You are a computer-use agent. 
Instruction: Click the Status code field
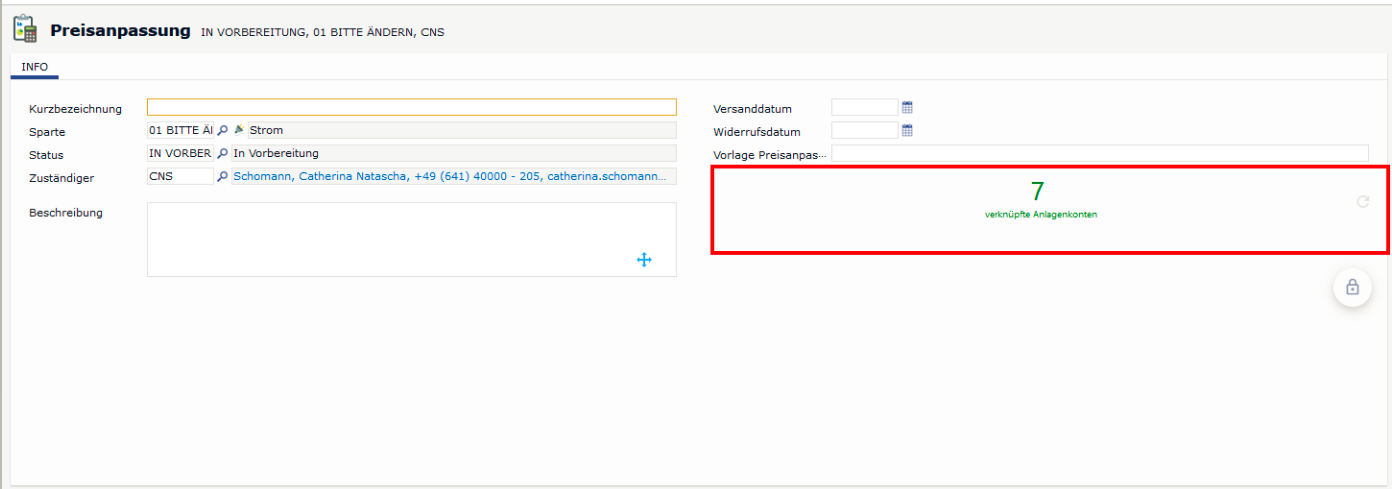[180, 154]
